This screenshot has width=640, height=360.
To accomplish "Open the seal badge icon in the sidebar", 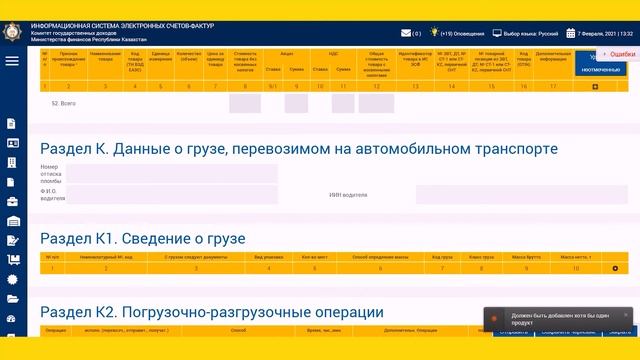I will tap(12, 280).
